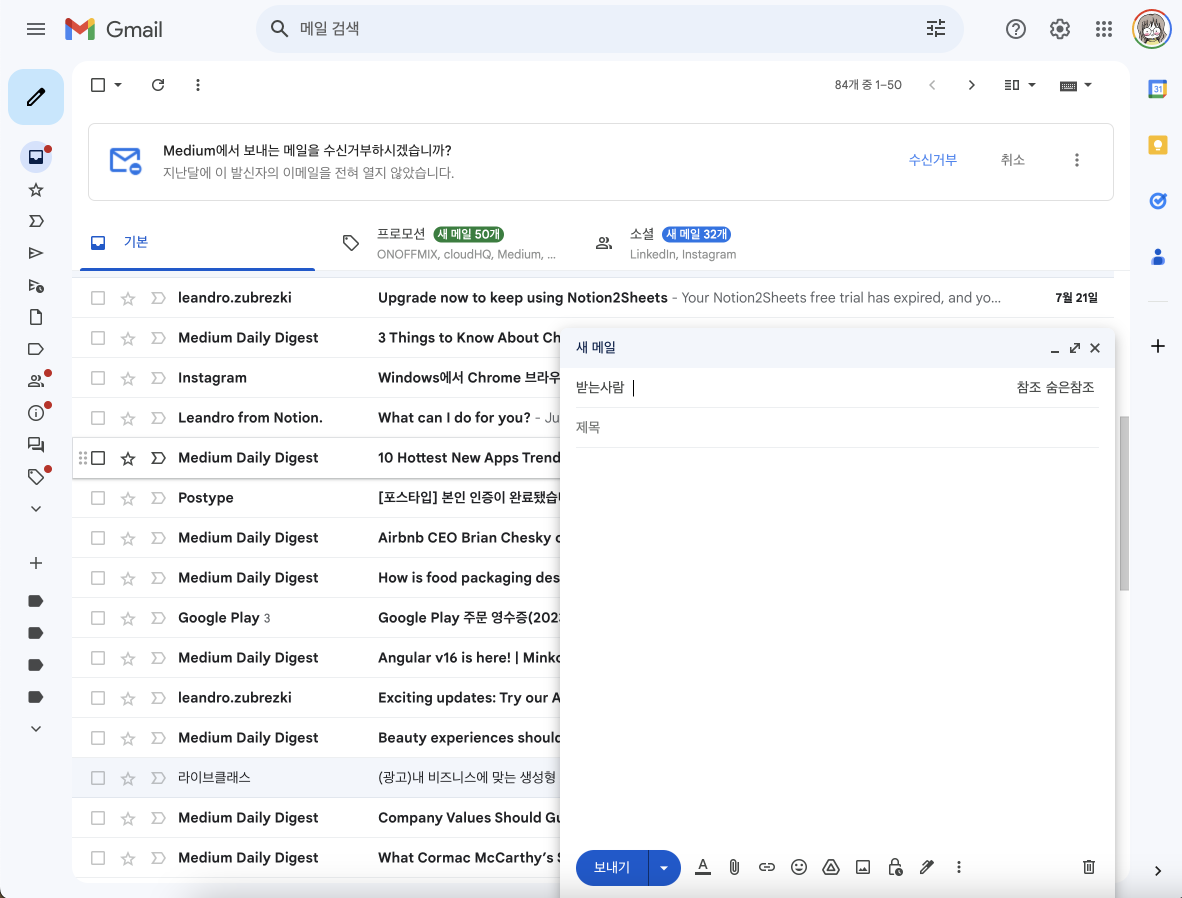
Task: Check the Postype email checkbox
Action: (98, 498)
